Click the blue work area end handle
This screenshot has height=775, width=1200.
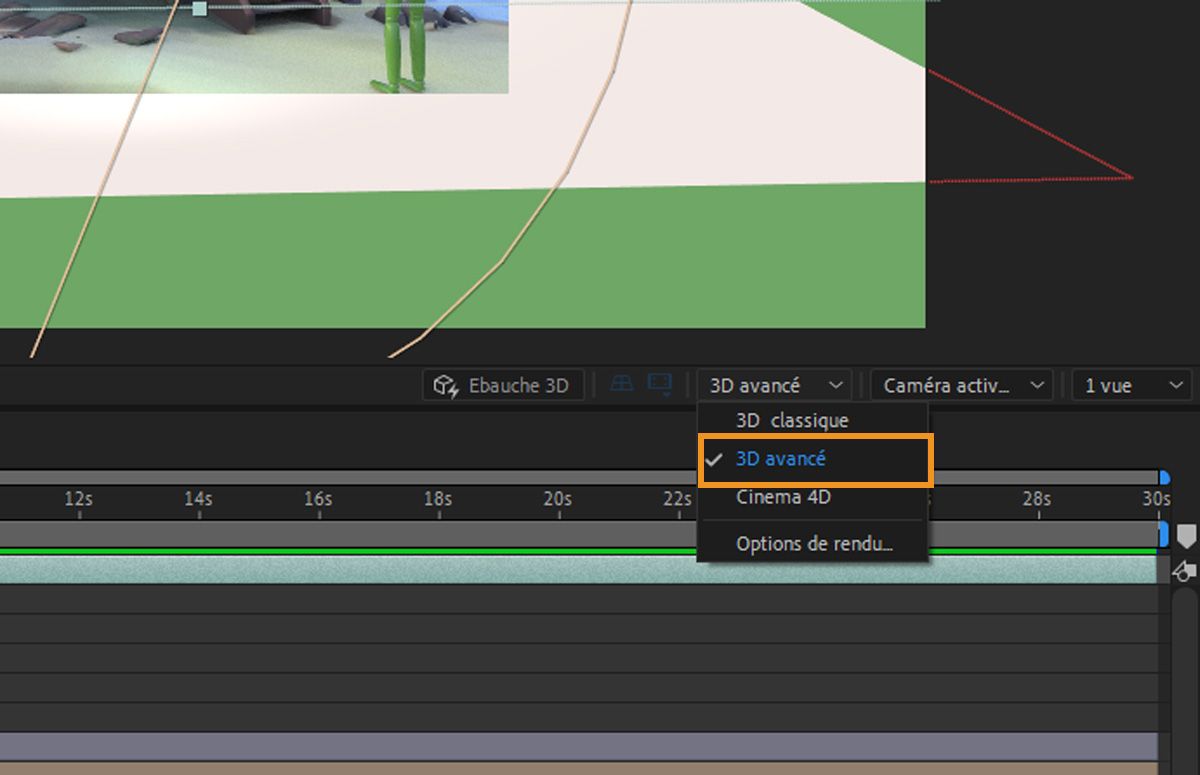[x=1164, y=534]
